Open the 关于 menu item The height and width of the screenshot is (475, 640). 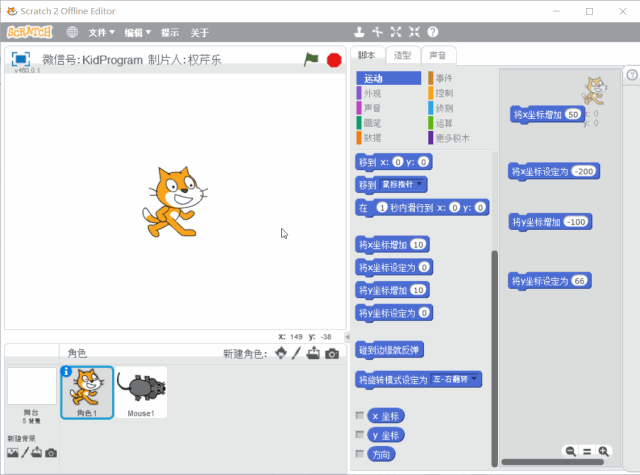(x=200, y=33)
